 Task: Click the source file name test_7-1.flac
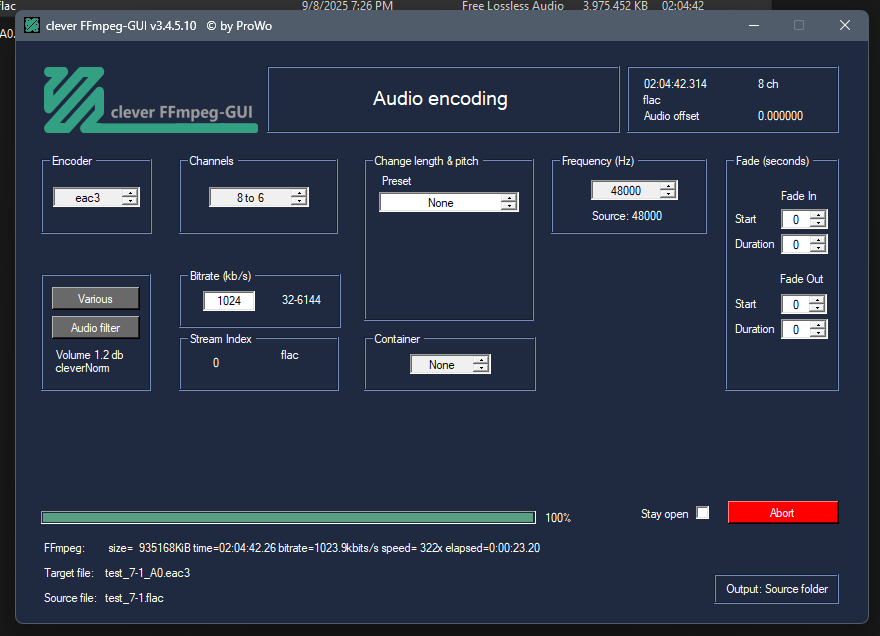point(134,598)
